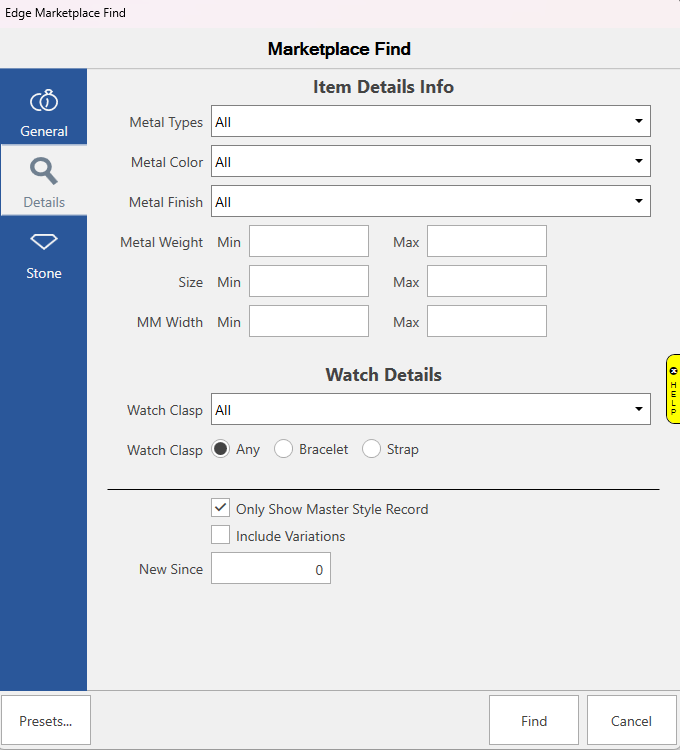Open the Metal Color dropdown list
The width and height of the screenshot is (680, 750).
tap(430, 162)
